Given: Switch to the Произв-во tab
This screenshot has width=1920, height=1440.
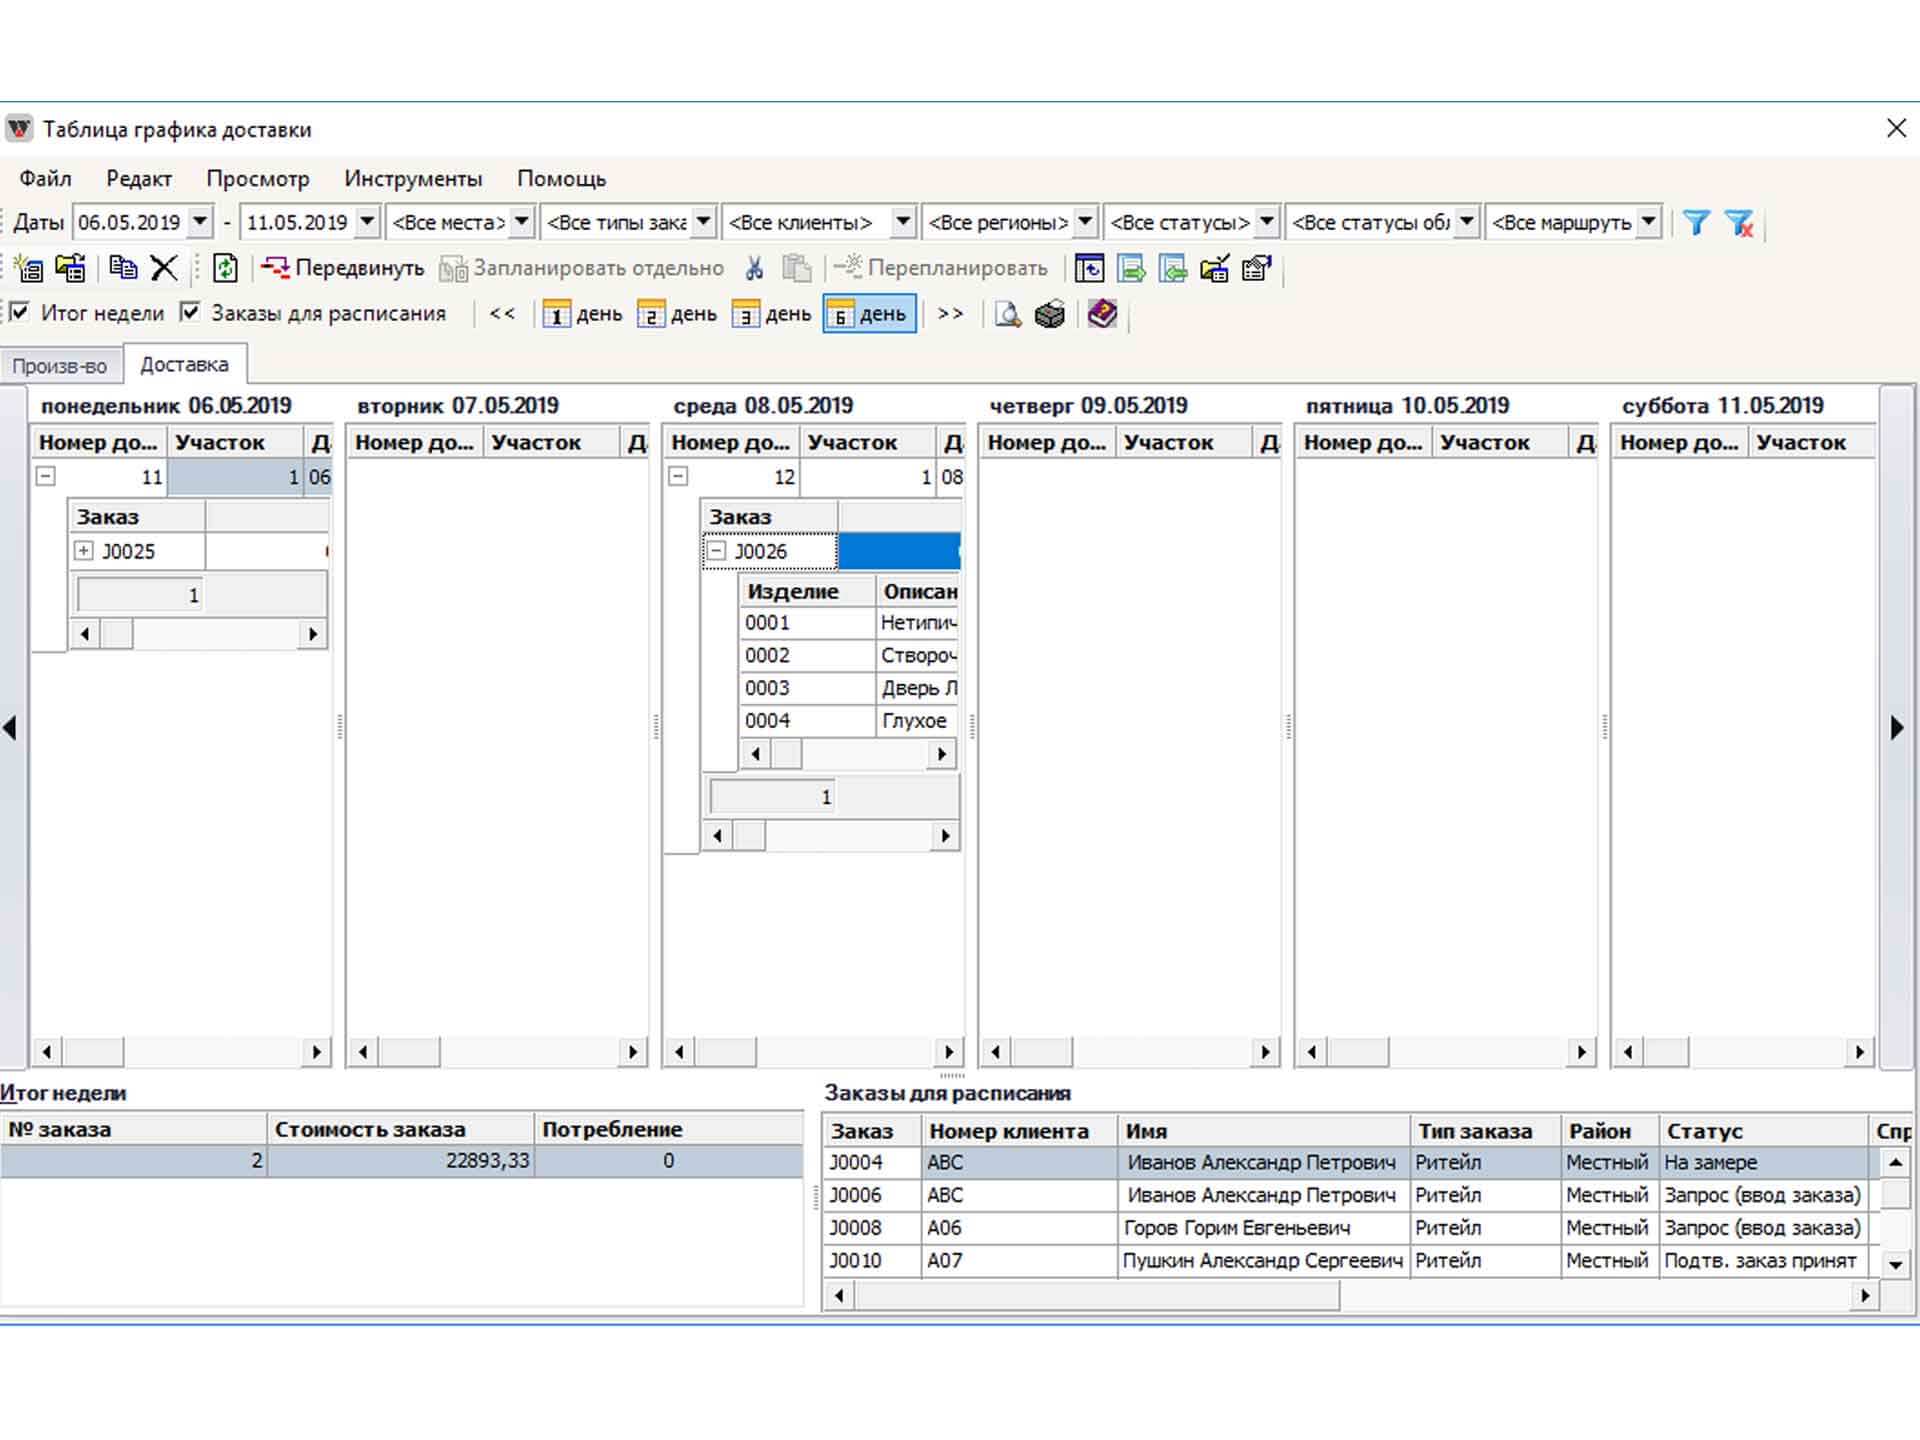Looking at the screenshot, I should tap(59, 366).
